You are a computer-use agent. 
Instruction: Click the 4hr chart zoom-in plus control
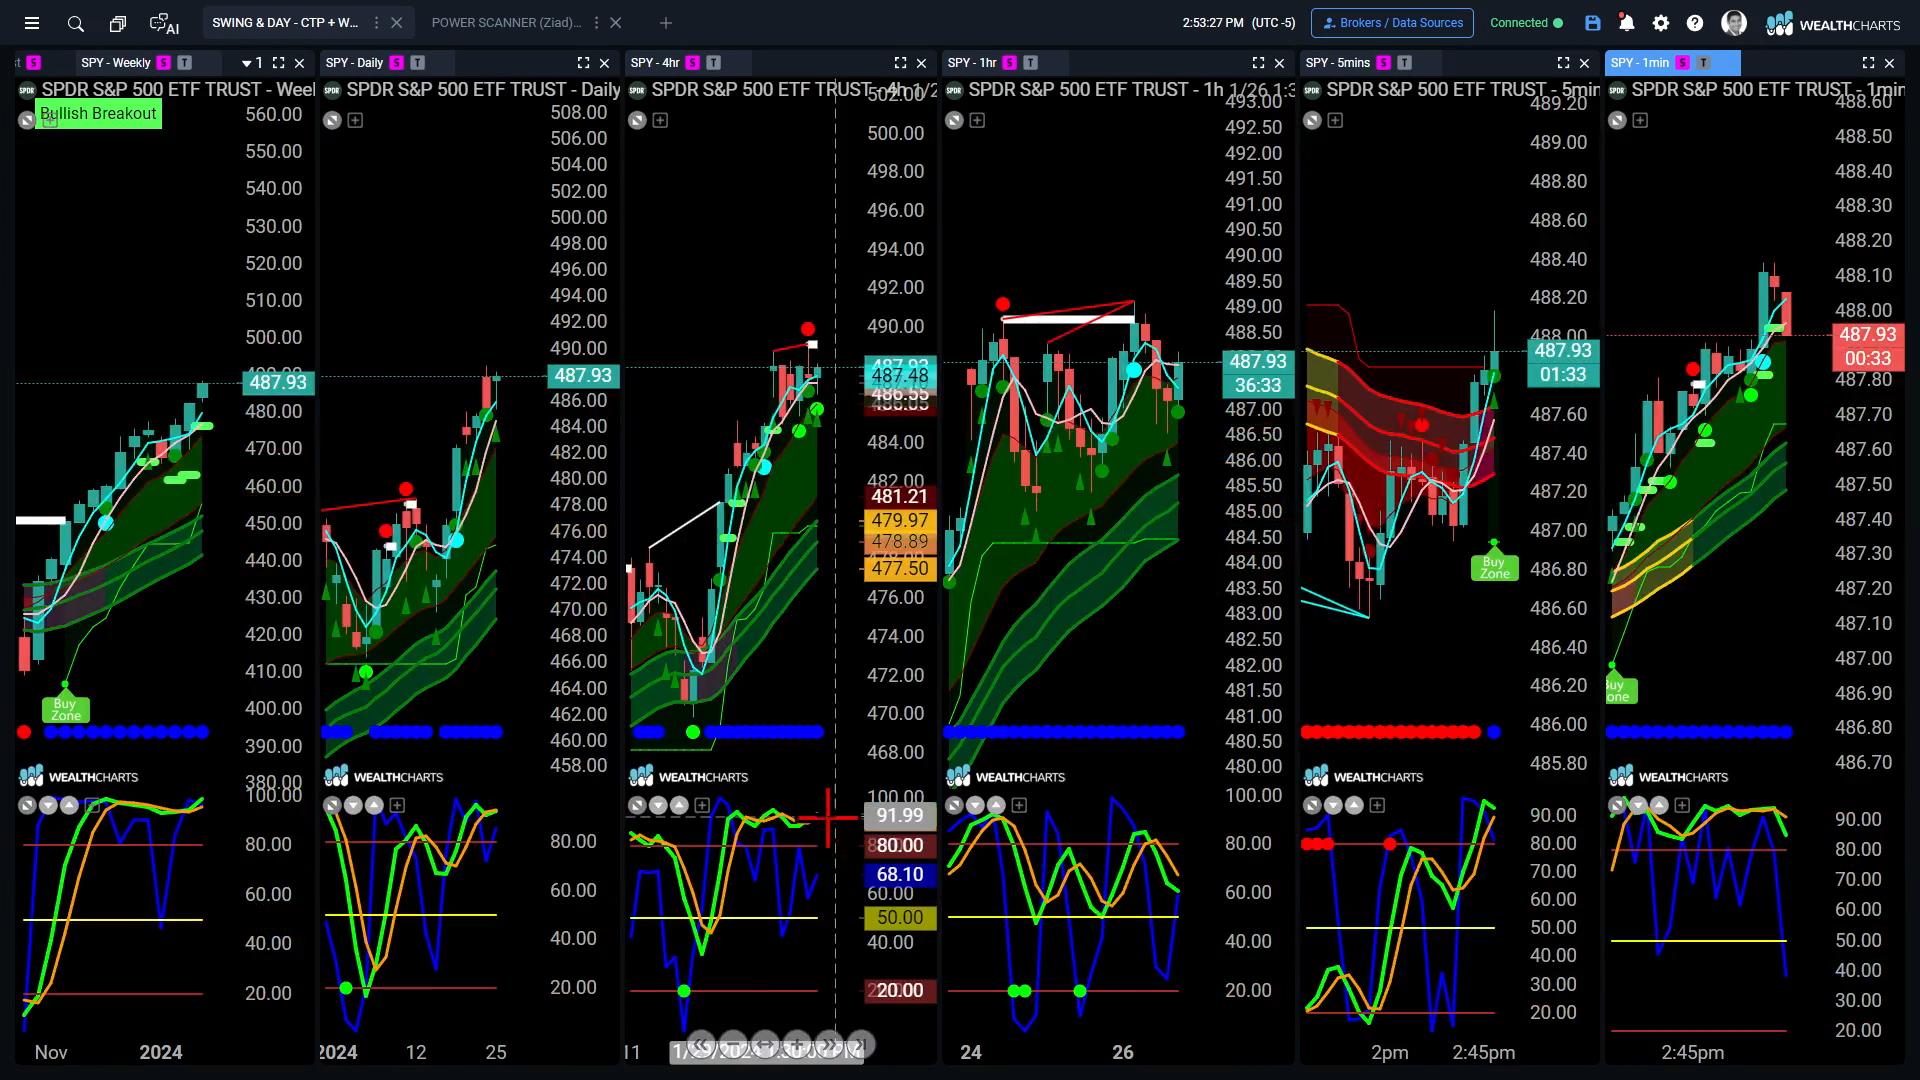(x=797, y=1045)
